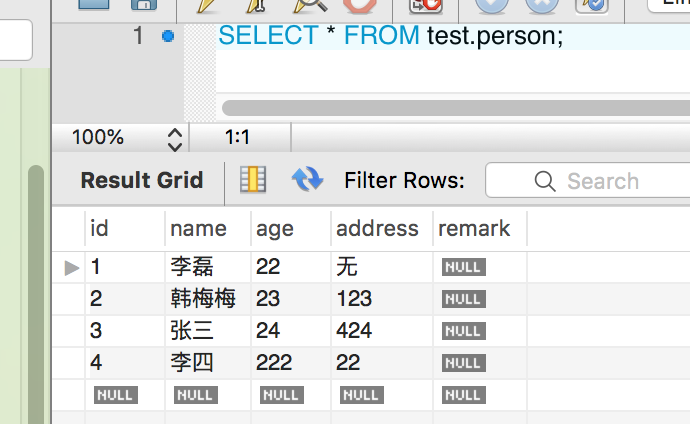Click the 1:1 cursor position indicator
This screenshot has width=690, height=424.
(238, 137)
